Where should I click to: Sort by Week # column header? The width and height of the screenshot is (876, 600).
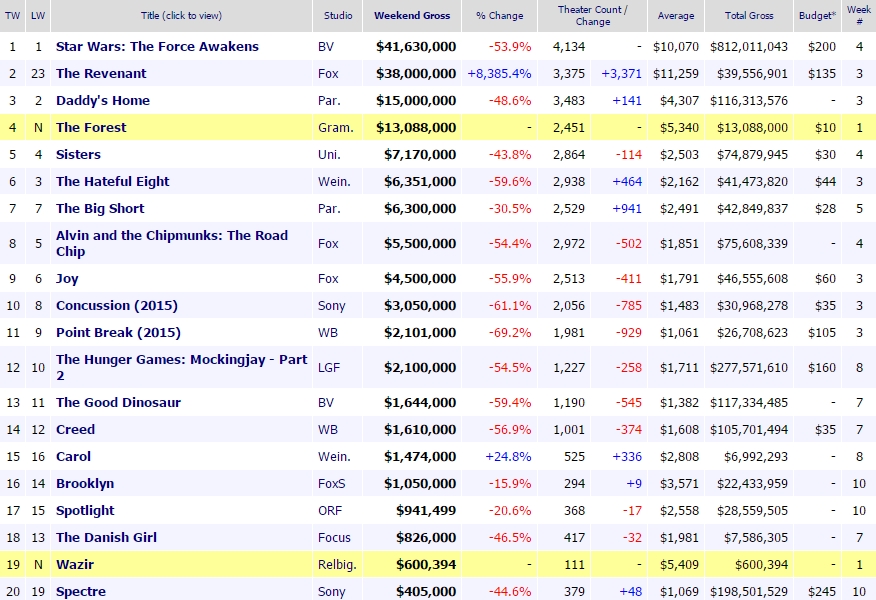pos(859,16)
